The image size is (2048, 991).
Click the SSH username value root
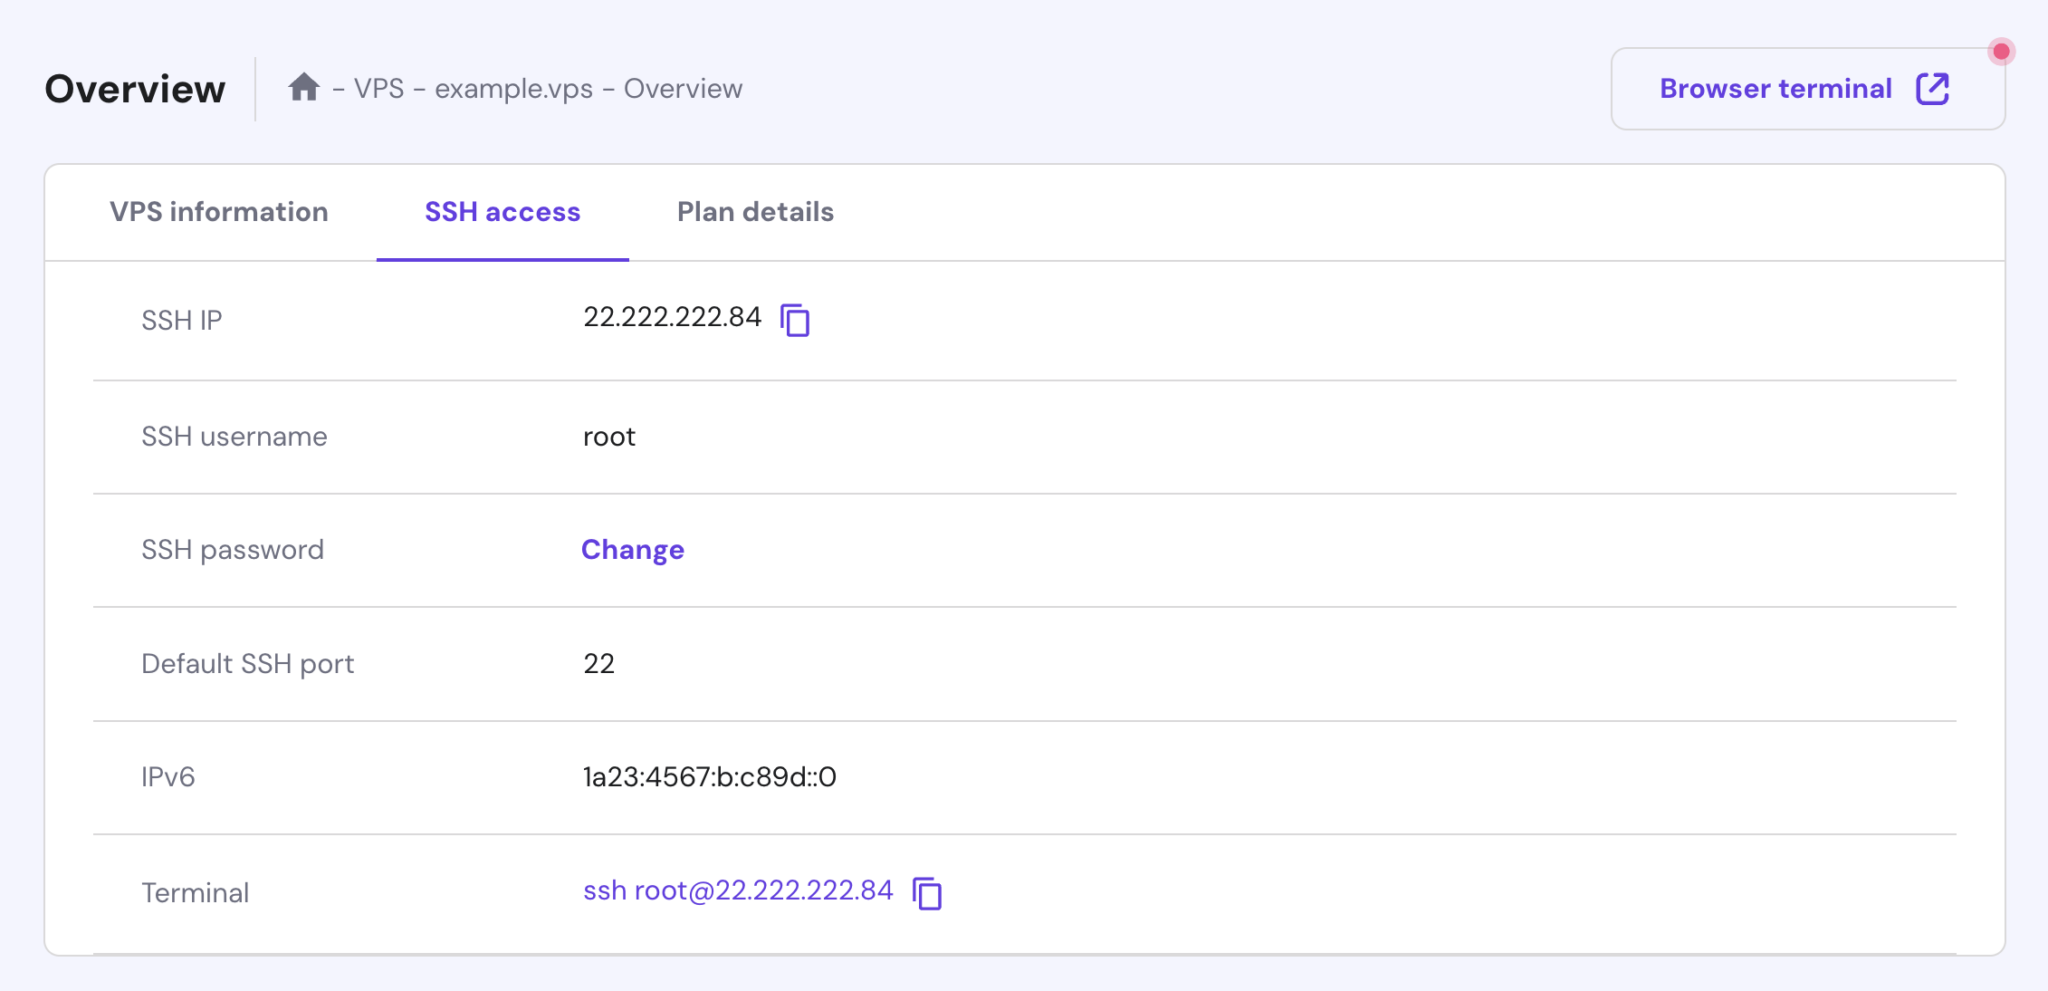point(609,437)
